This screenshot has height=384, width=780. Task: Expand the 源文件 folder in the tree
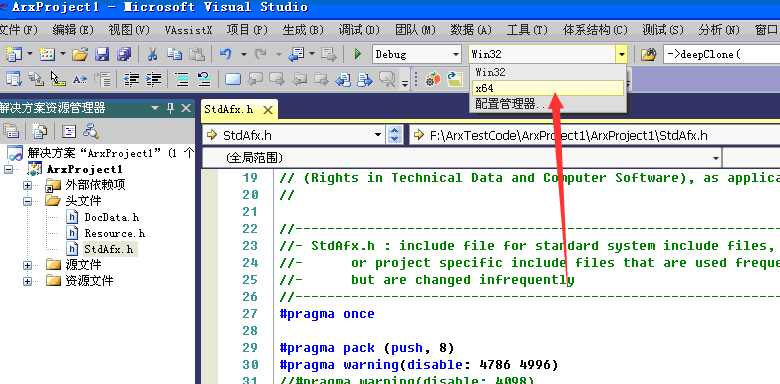(x=27, y=265)
